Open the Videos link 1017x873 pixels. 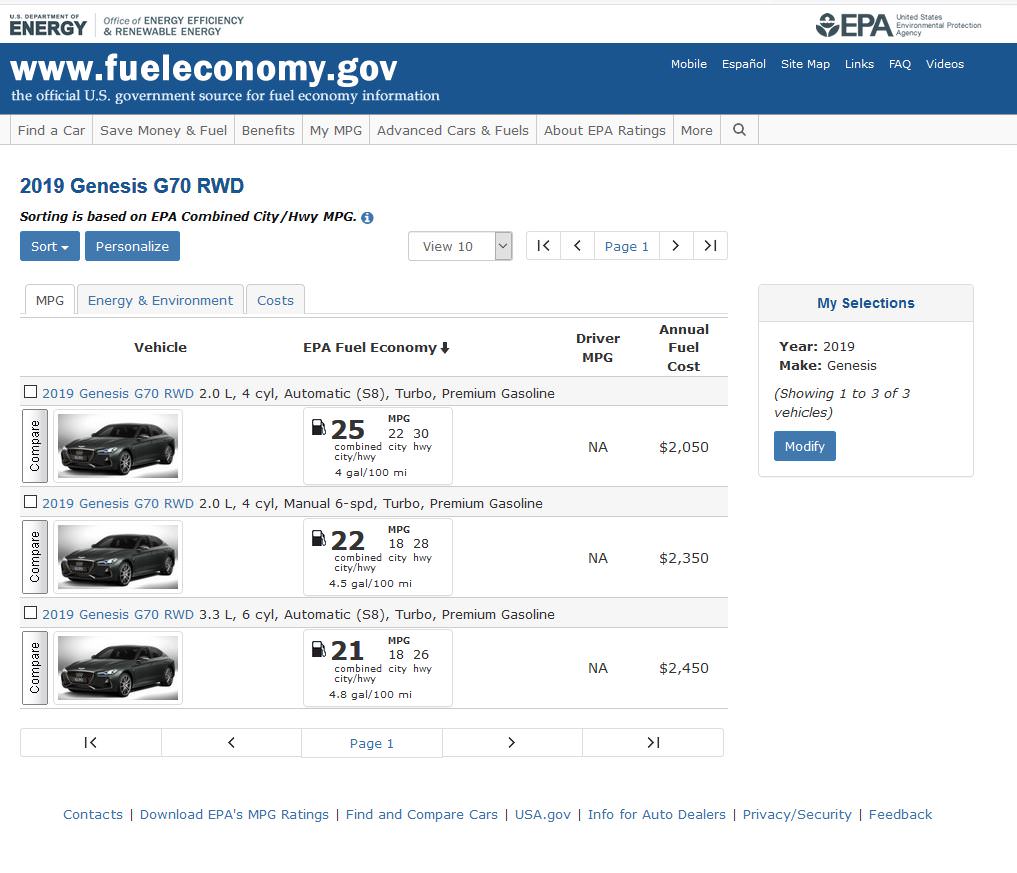click(x=945, y=64)
